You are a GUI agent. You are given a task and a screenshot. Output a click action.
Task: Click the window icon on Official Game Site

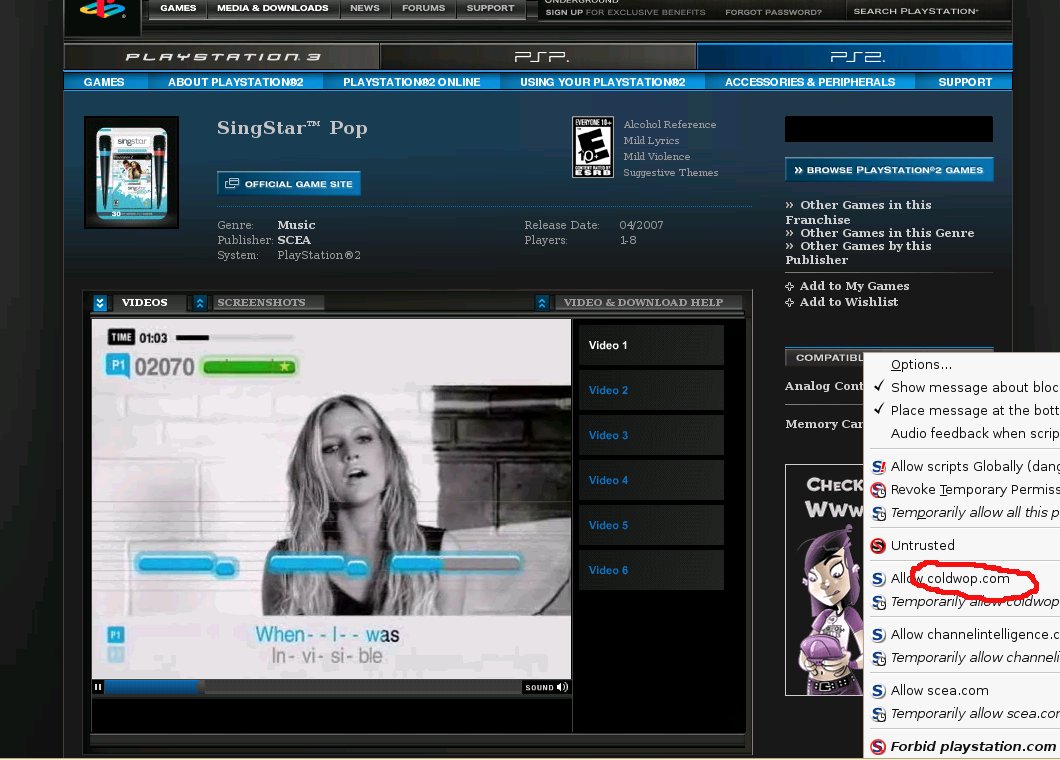pyautogui.click(x=232, y=183)
